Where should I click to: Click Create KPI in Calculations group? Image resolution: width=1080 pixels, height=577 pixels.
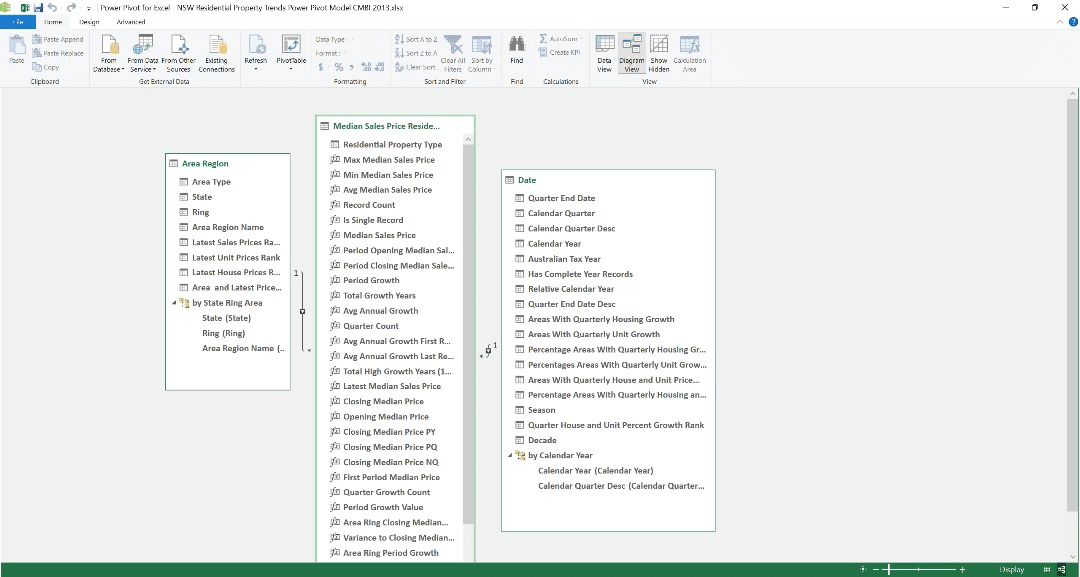tap(559, 52)
